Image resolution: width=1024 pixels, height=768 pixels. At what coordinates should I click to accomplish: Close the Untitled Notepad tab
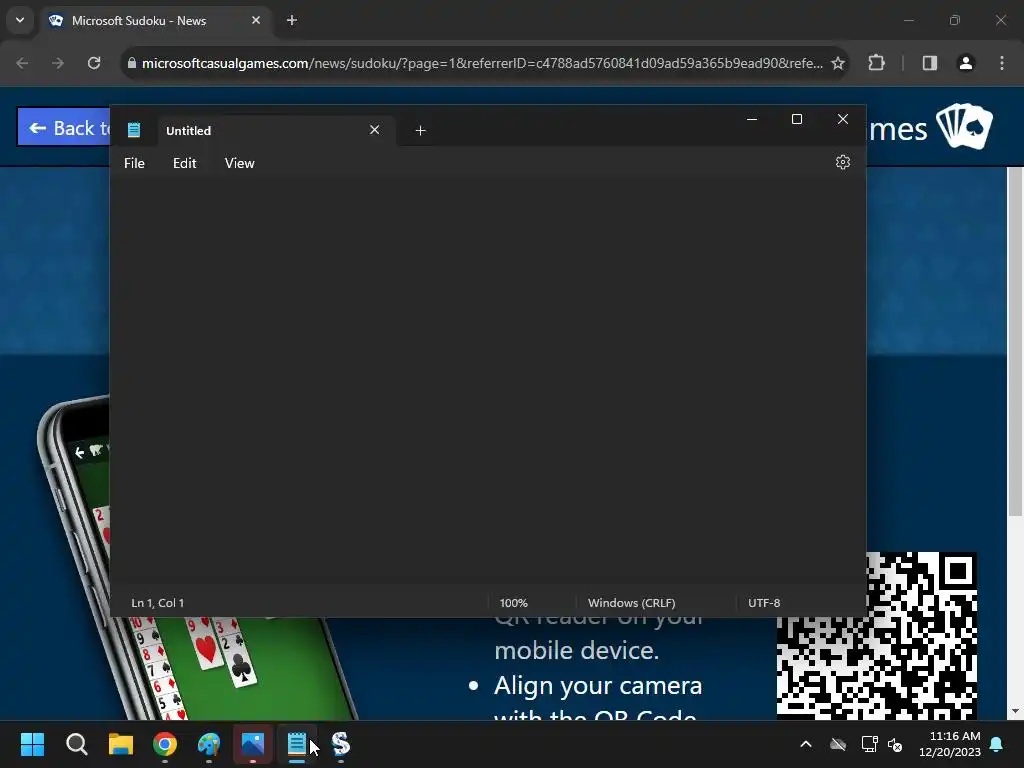374,130
